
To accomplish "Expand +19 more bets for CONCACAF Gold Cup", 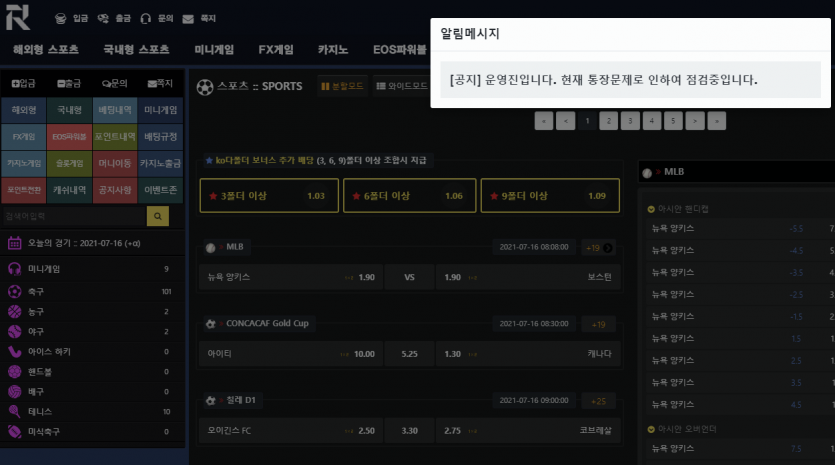I will (x=599, y=324).
